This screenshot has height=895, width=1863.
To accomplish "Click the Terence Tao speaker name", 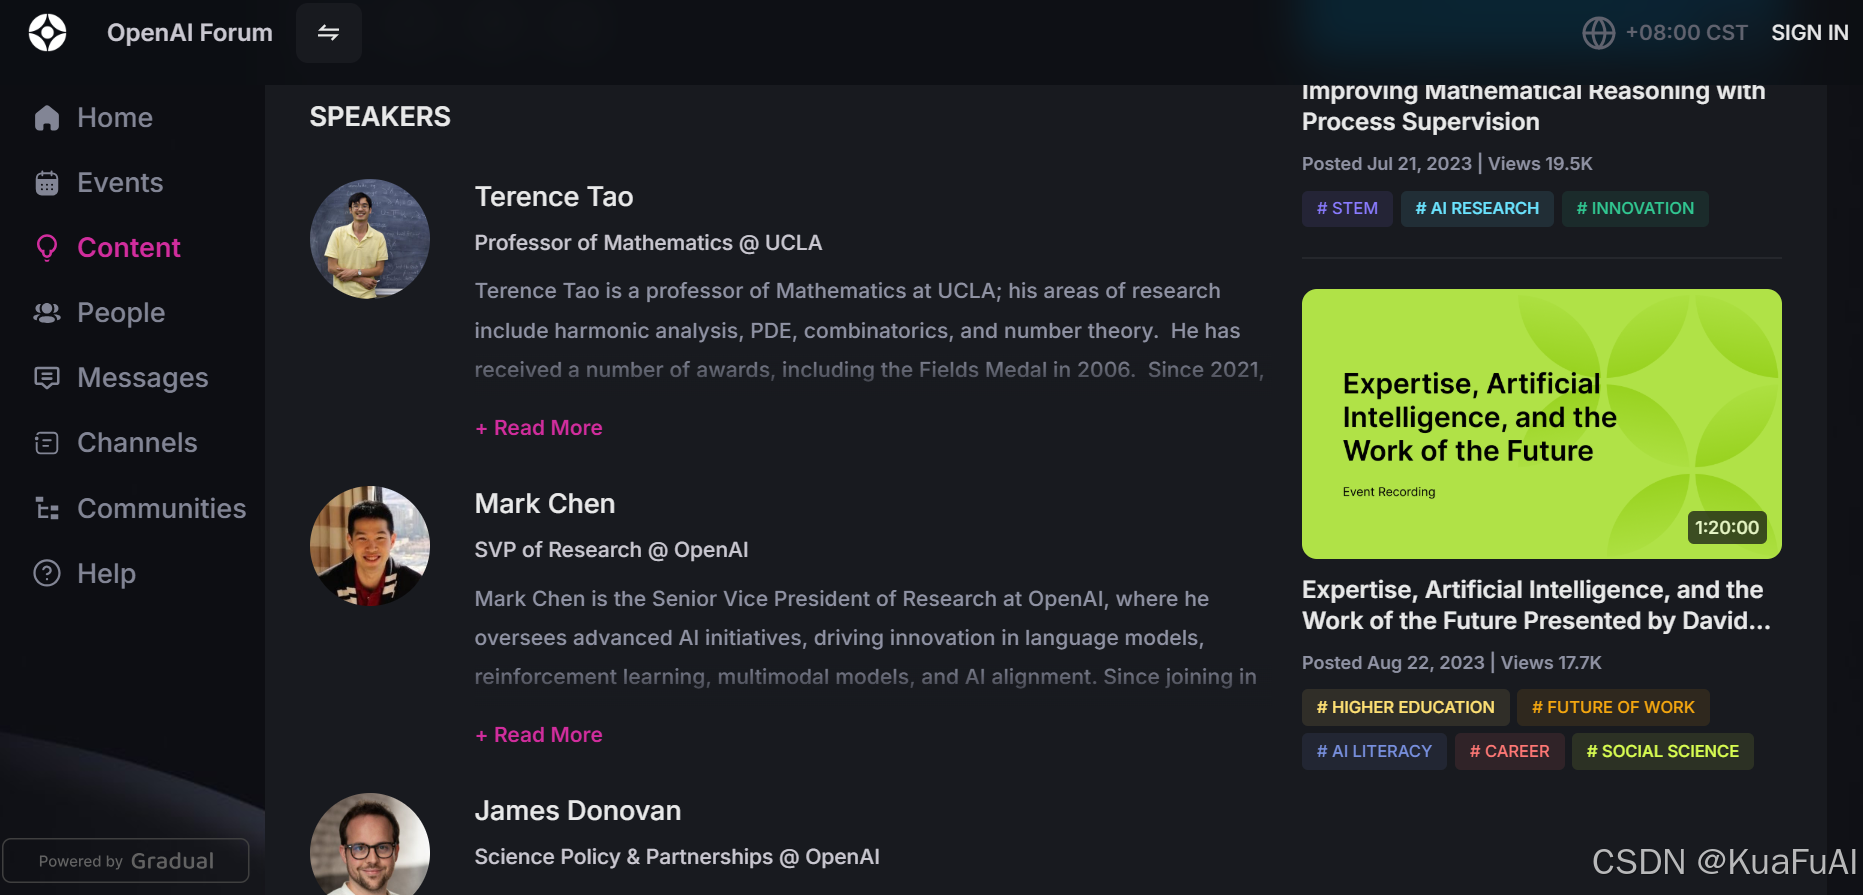I will pos(554,197).
